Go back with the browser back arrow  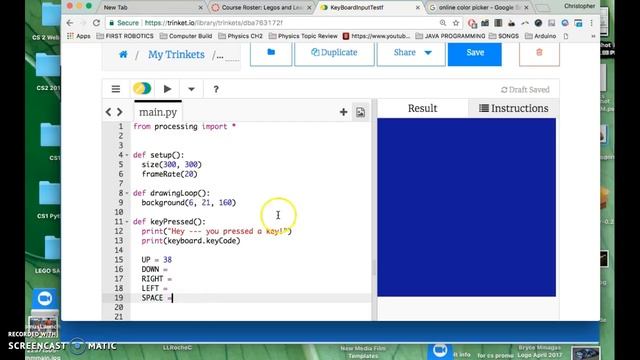[70, 23]
